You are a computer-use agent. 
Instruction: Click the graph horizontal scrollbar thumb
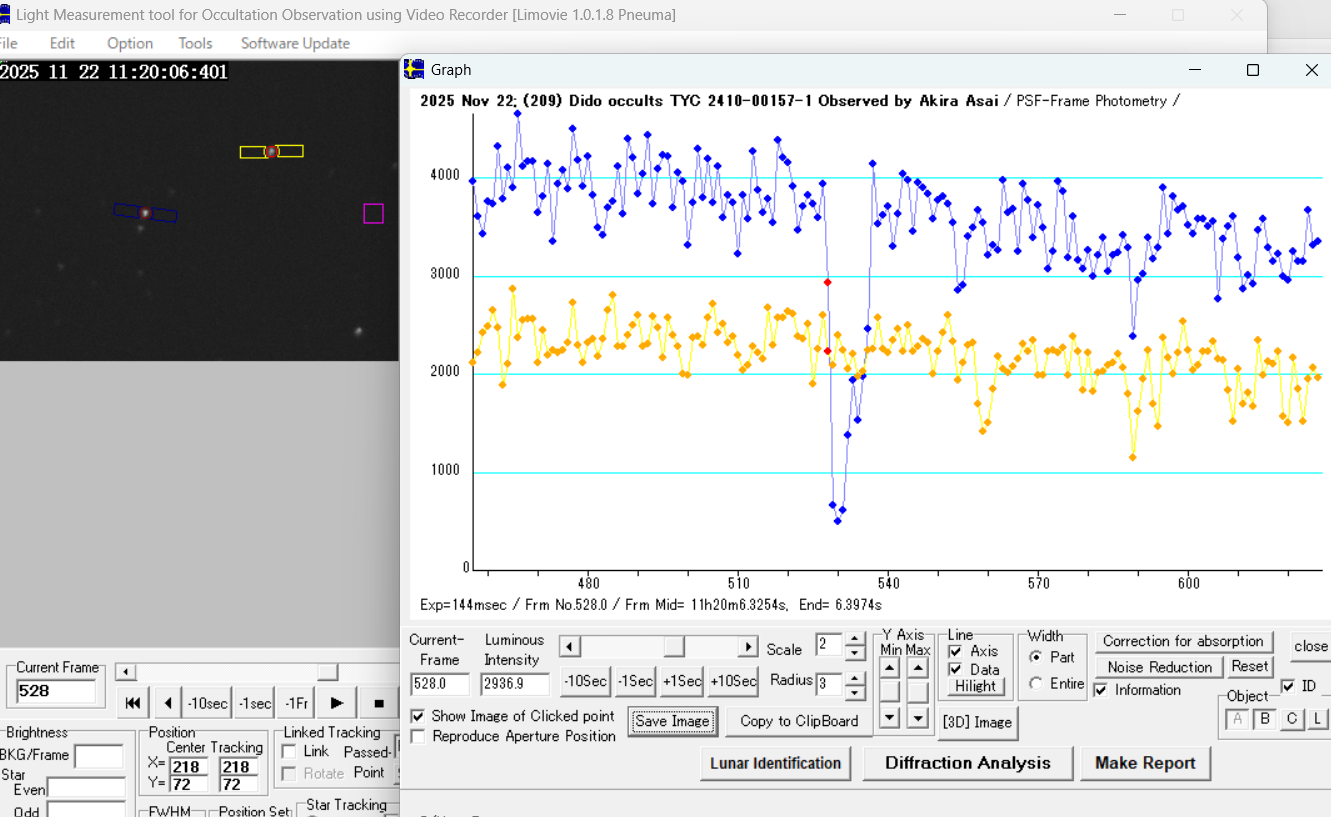[x=675, y=647]
